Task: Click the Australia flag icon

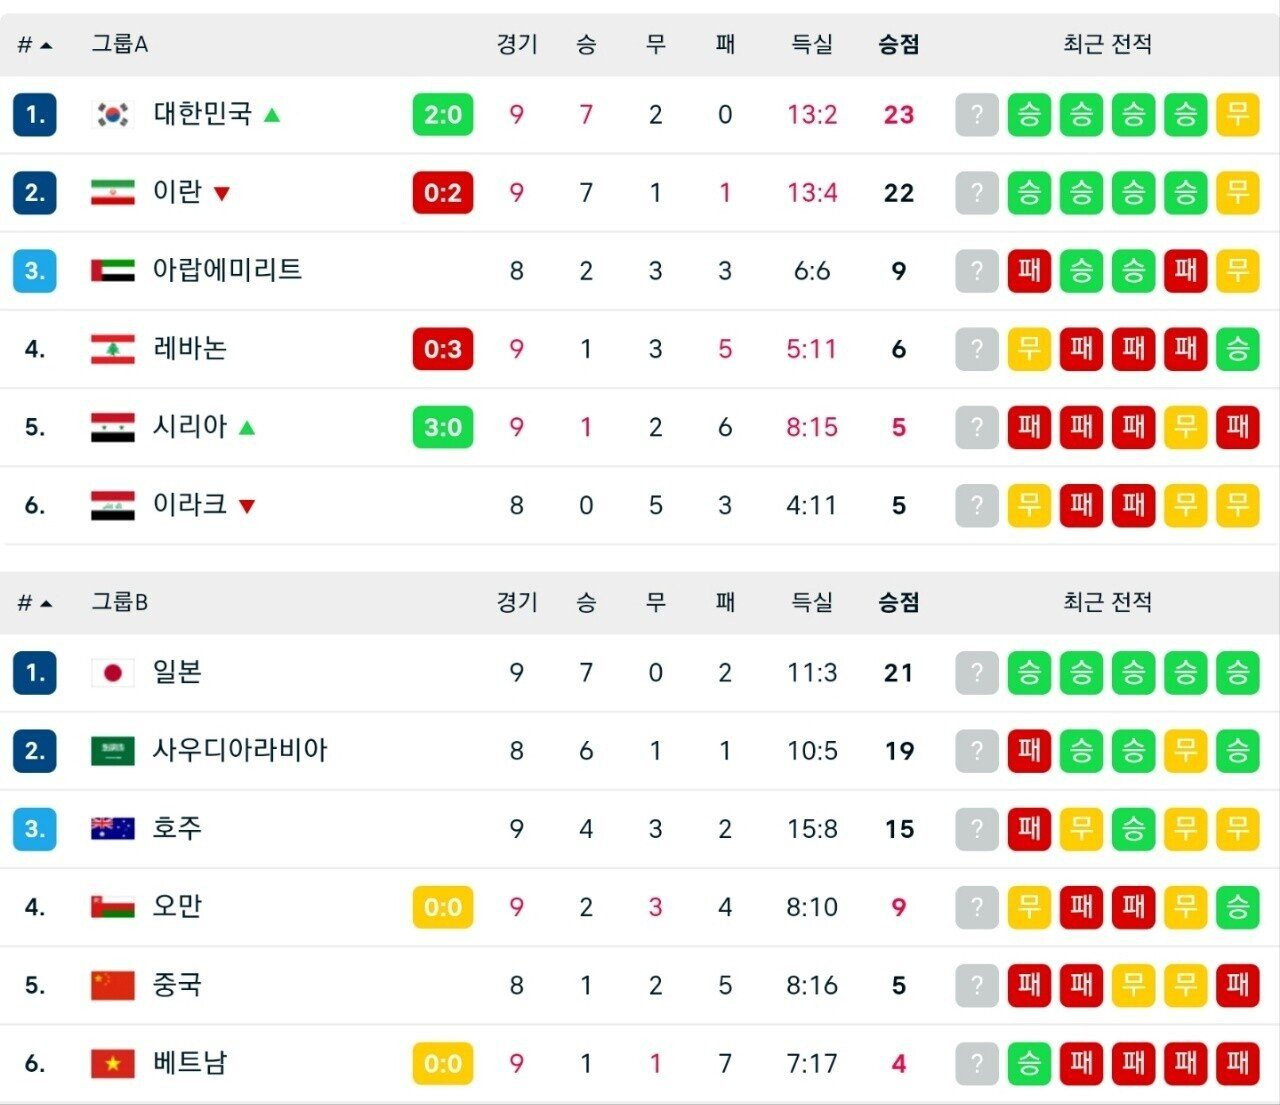Action: (x=112, y=829)
